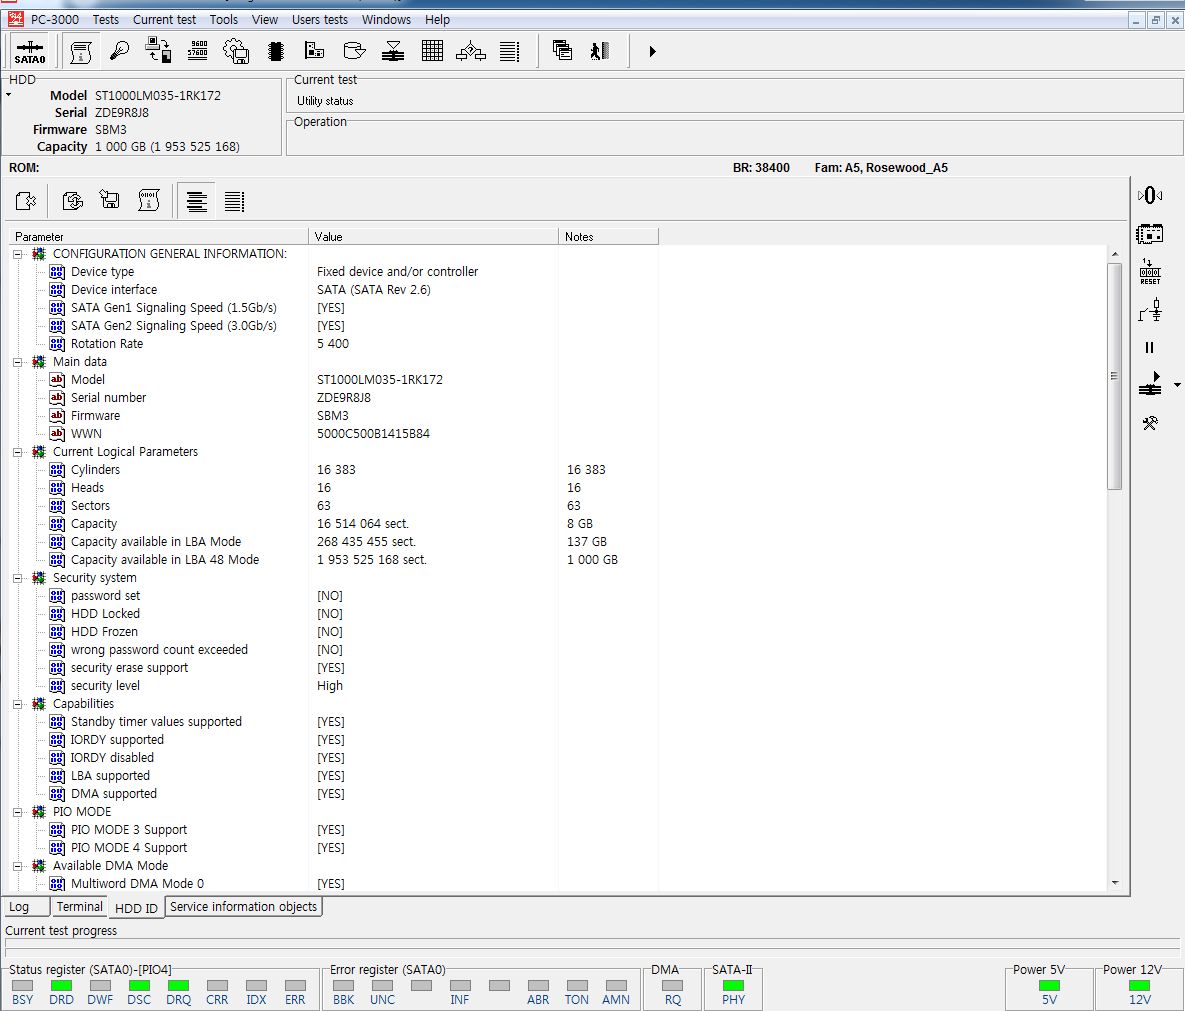Image resolution: width=1185 pixels, height=1011 pixels.
Task: Open the dropdown arrow beside head stack icon
Action: pos(1177,385)
